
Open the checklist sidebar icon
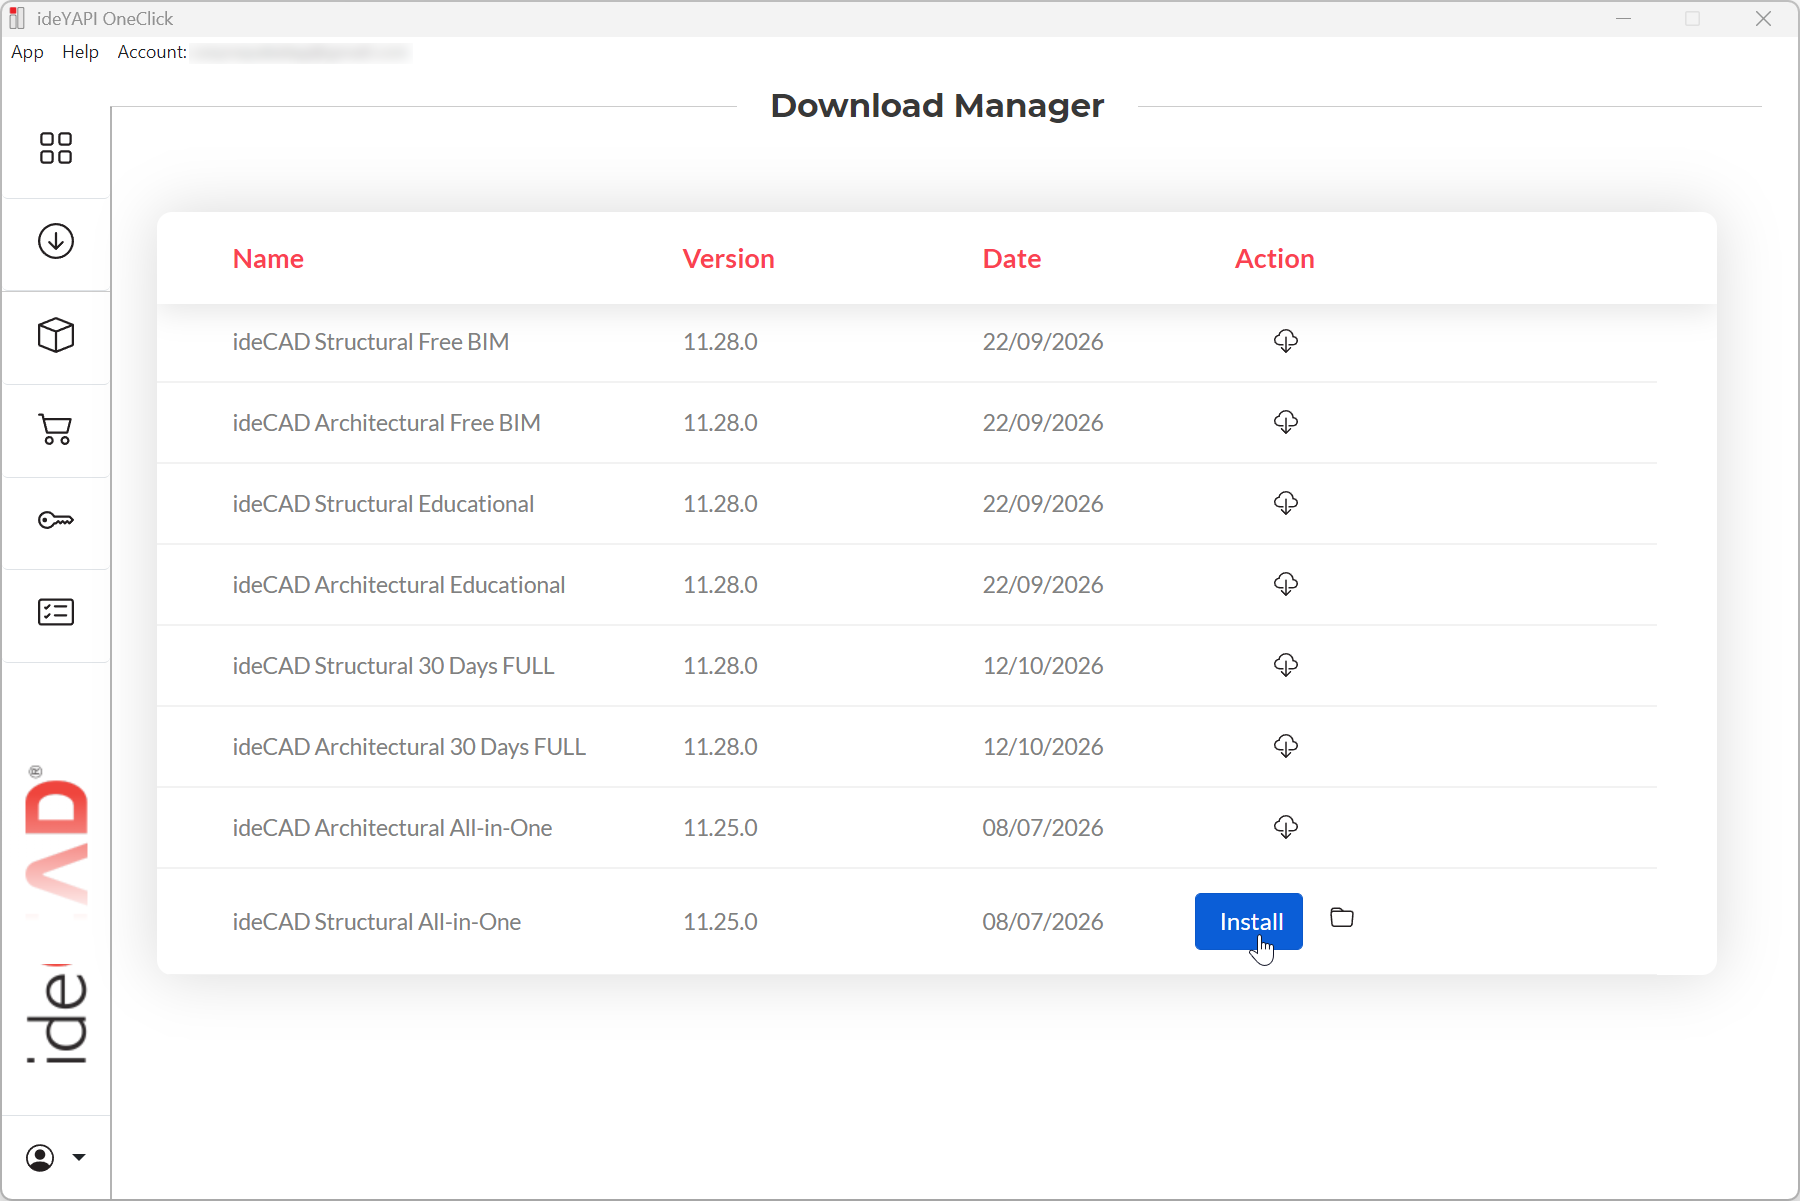[x=56, y=612]
